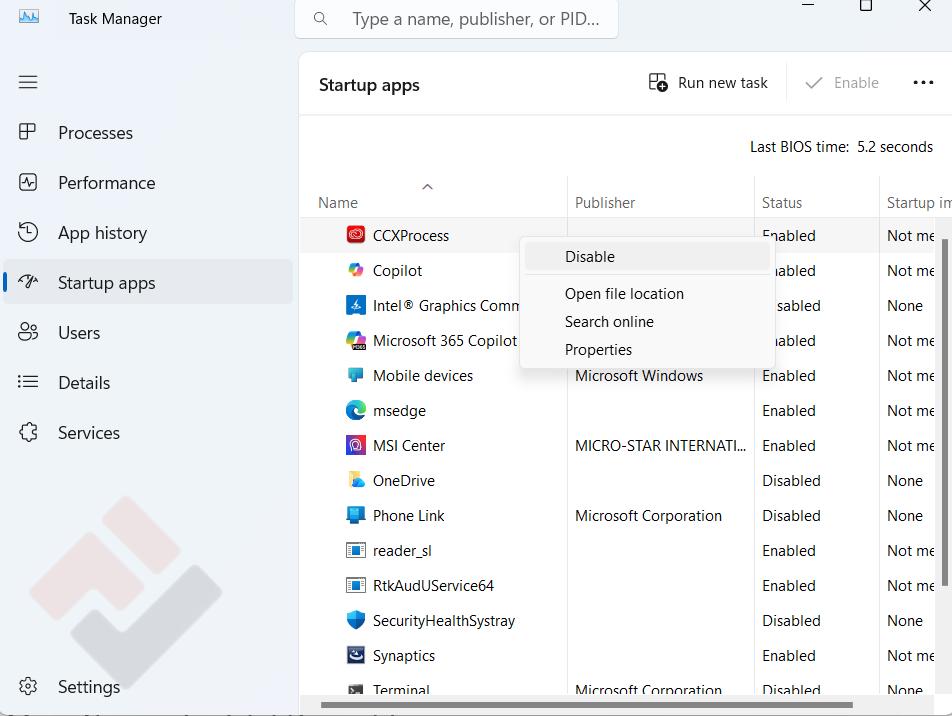Open the Settings gear icon
Image resolution: width=952 pixels, height=716 pixels.
click(28, 686)
